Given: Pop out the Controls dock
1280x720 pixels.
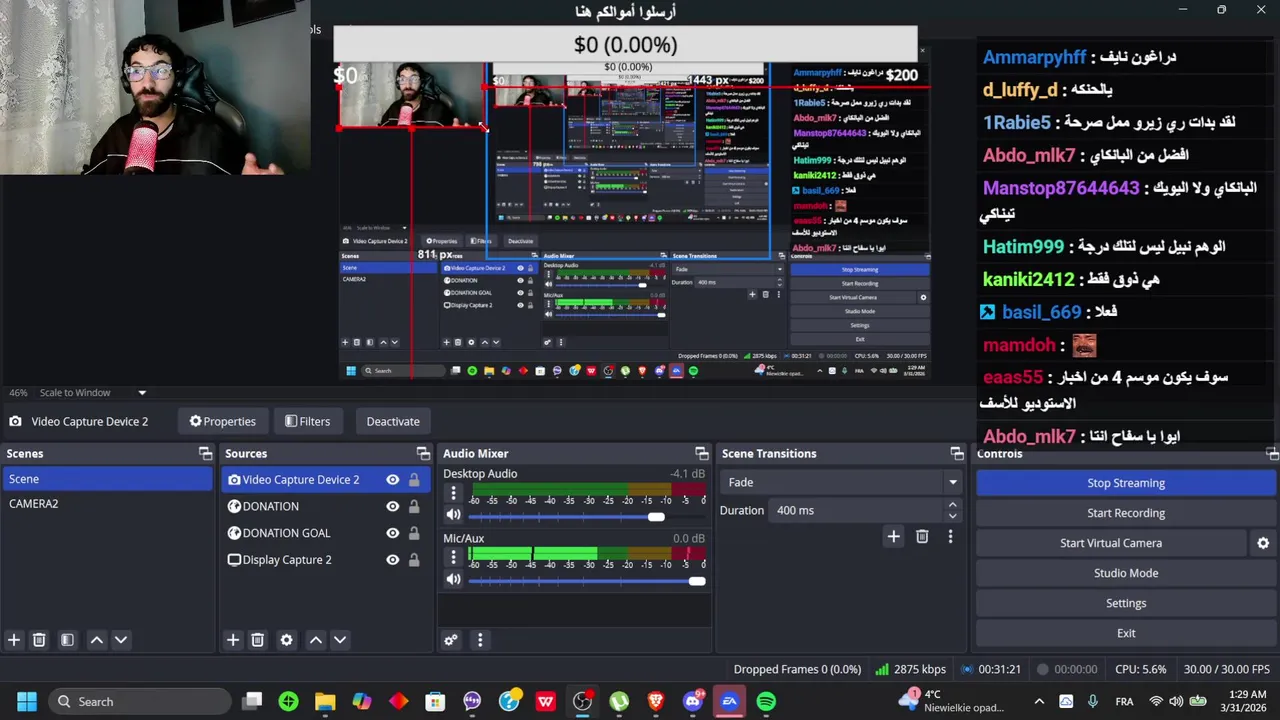Looking at the screenshot, I should click(1272, 454).
